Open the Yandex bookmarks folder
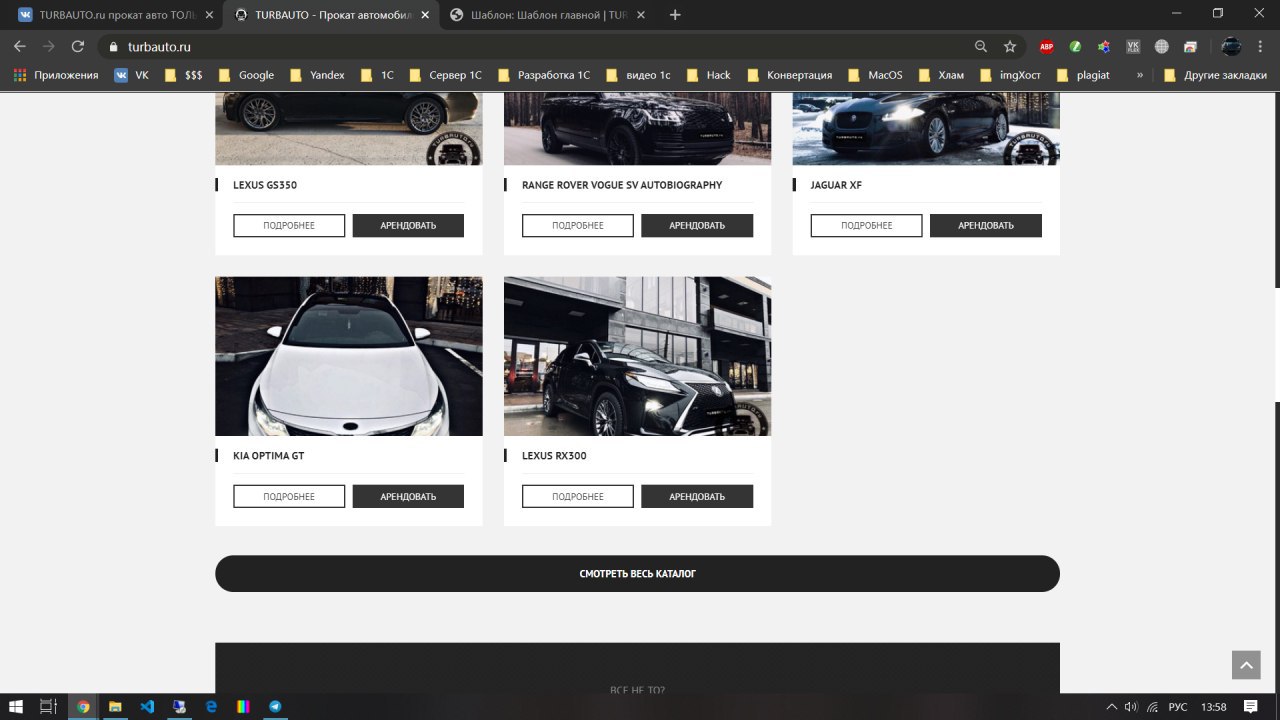Viewport: 1280px width, 720px height. tap(317, 75)
